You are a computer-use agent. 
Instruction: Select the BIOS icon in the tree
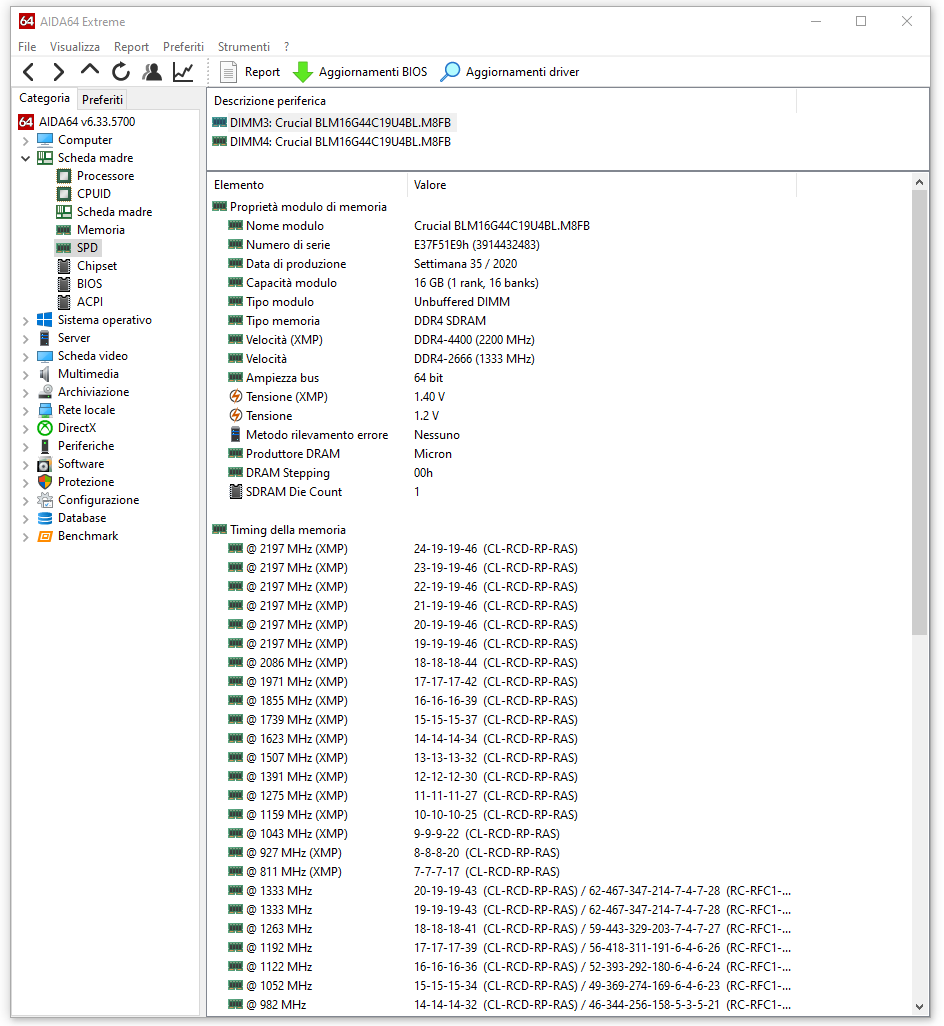point(63,284)
